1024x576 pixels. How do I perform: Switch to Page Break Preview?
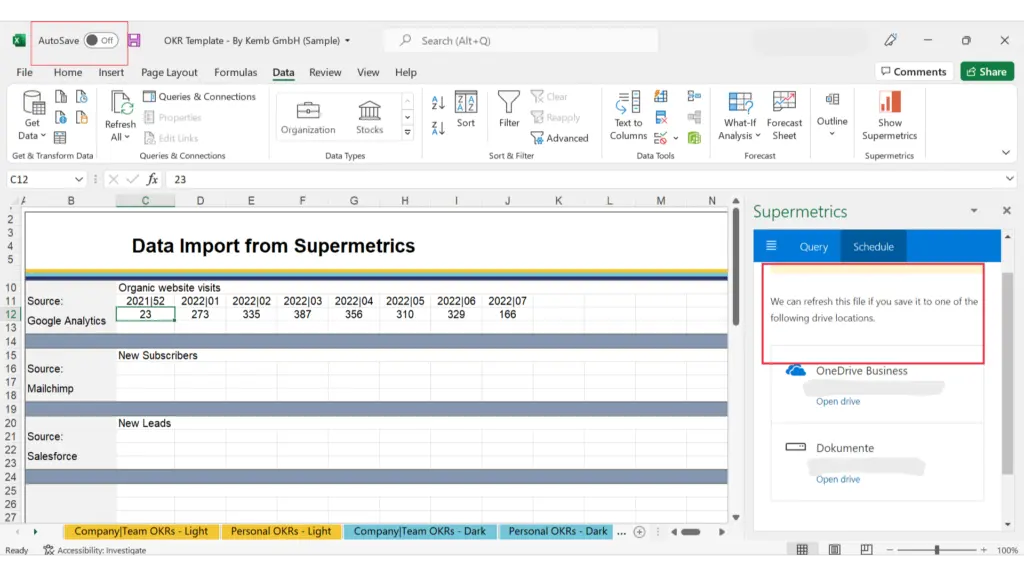click(866, 550)
